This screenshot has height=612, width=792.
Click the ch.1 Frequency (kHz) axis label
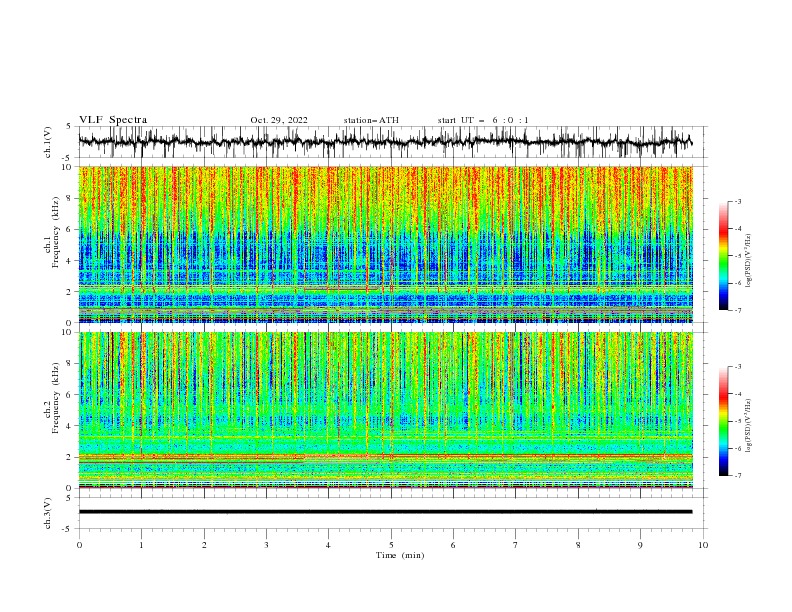click(52, 233)
